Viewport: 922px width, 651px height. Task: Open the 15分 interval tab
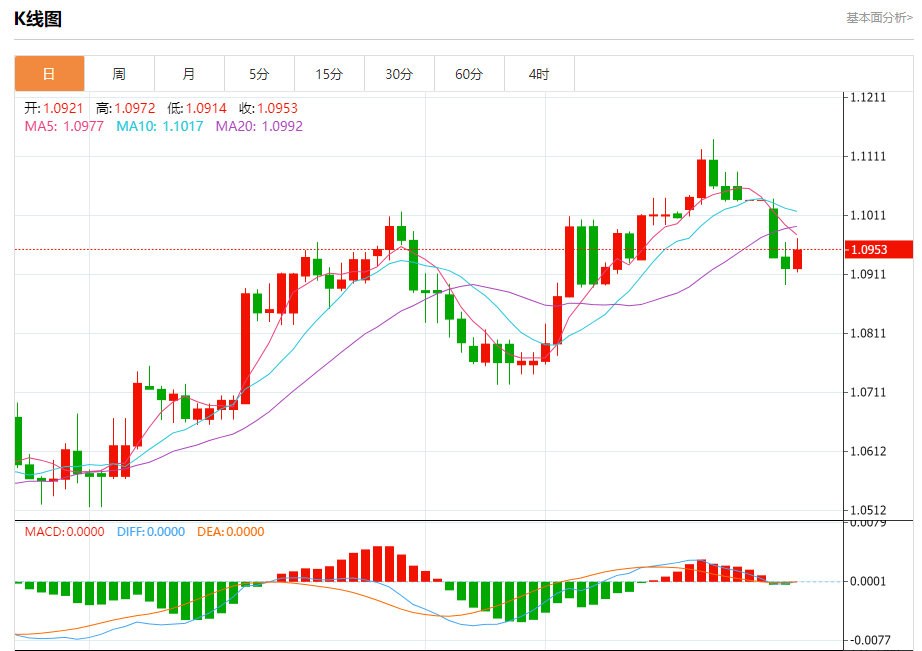click(x=329, y=74)
